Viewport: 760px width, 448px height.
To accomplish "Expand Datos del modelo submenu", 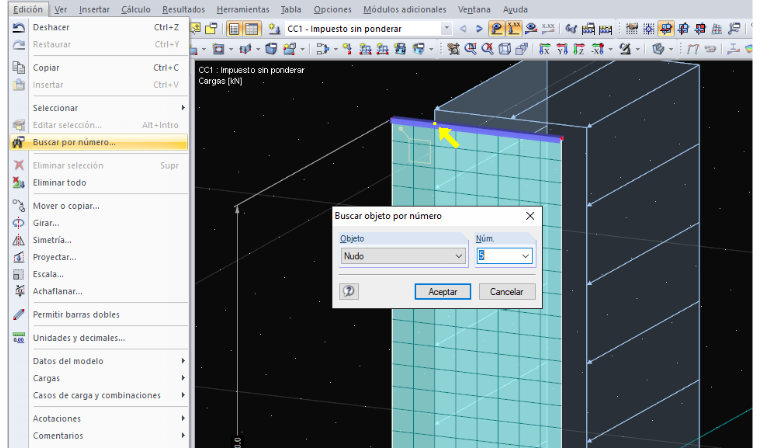I will (98, 361).
